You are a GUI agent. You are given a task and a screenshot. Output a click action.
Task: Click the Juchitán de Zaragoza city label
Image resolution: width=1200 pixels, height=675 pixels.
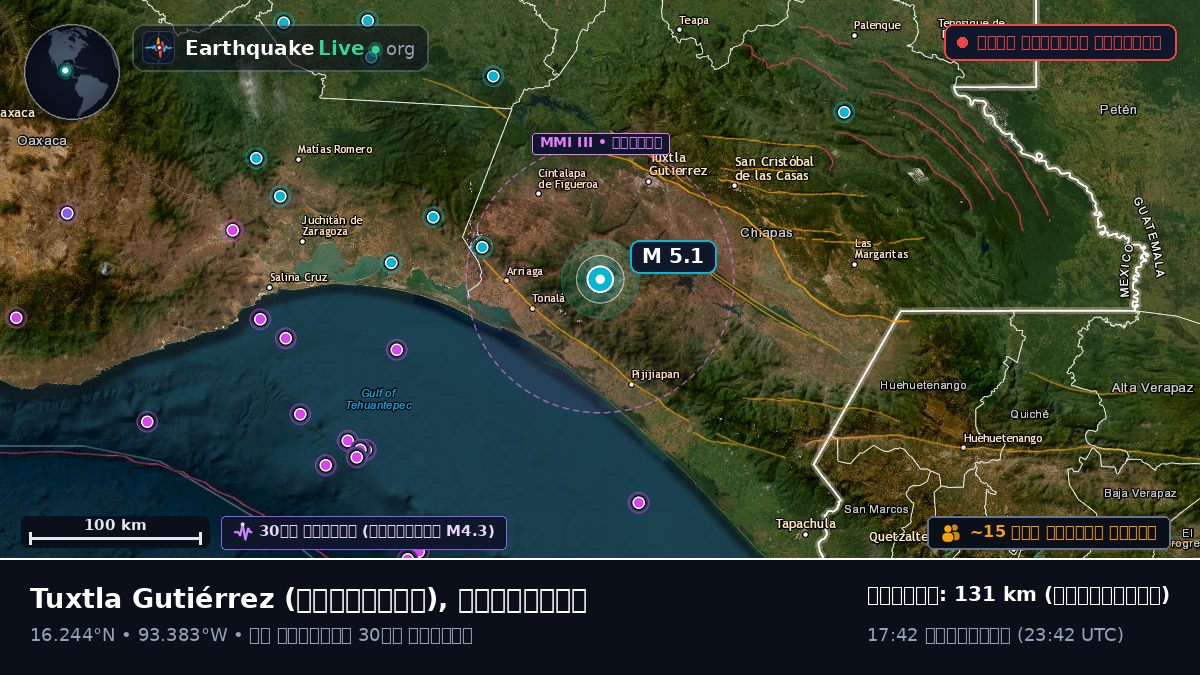coord(332,225)
